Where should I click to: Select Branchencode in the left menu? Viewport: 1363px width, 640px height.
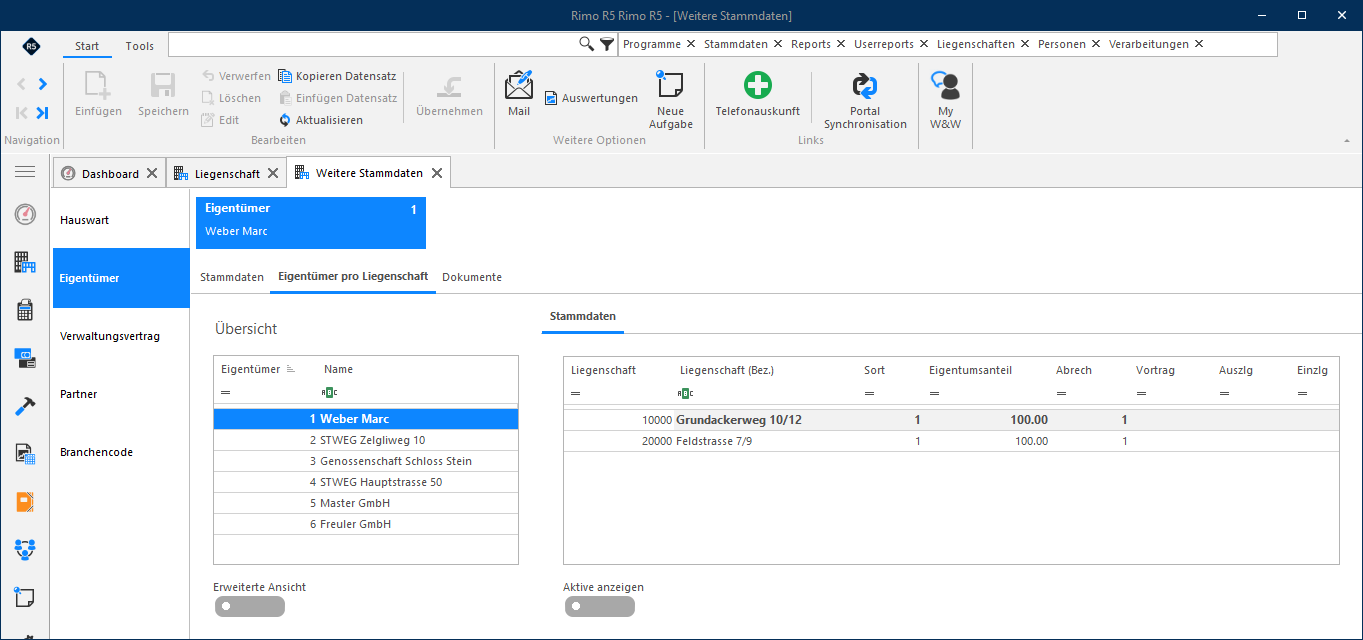tap(121, 452)
